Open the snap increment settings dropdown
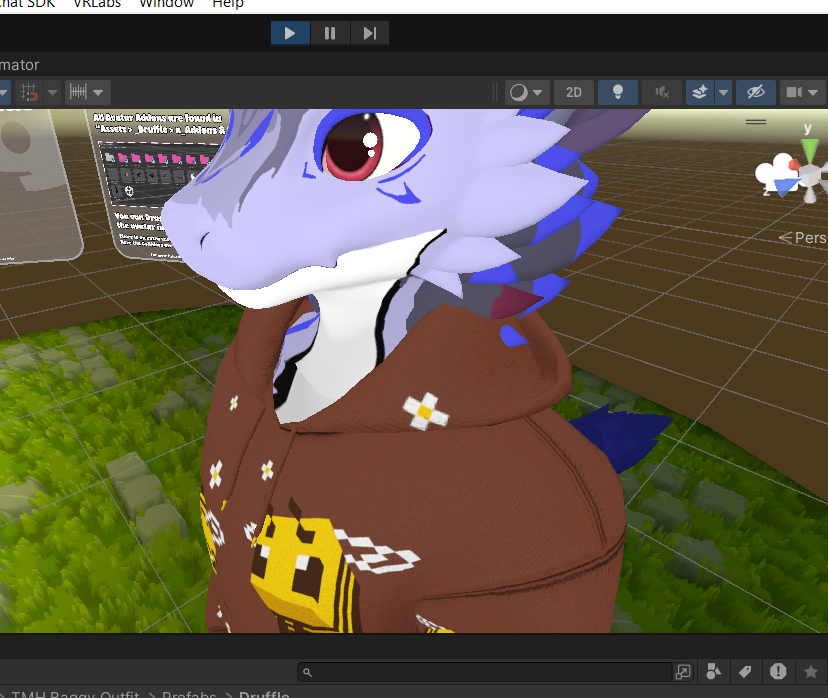The width and height of the screenshot is (828, 698). coord(98,92)
